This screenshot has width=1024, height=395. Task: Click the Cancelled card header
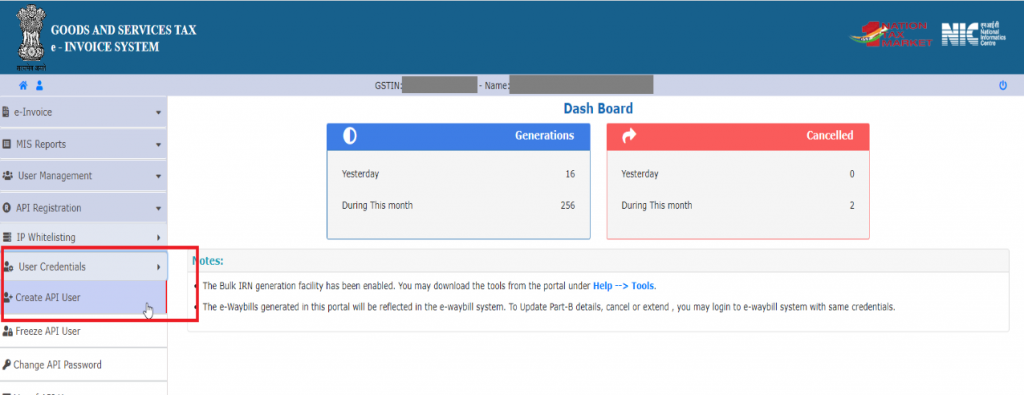tap(738, 136)
